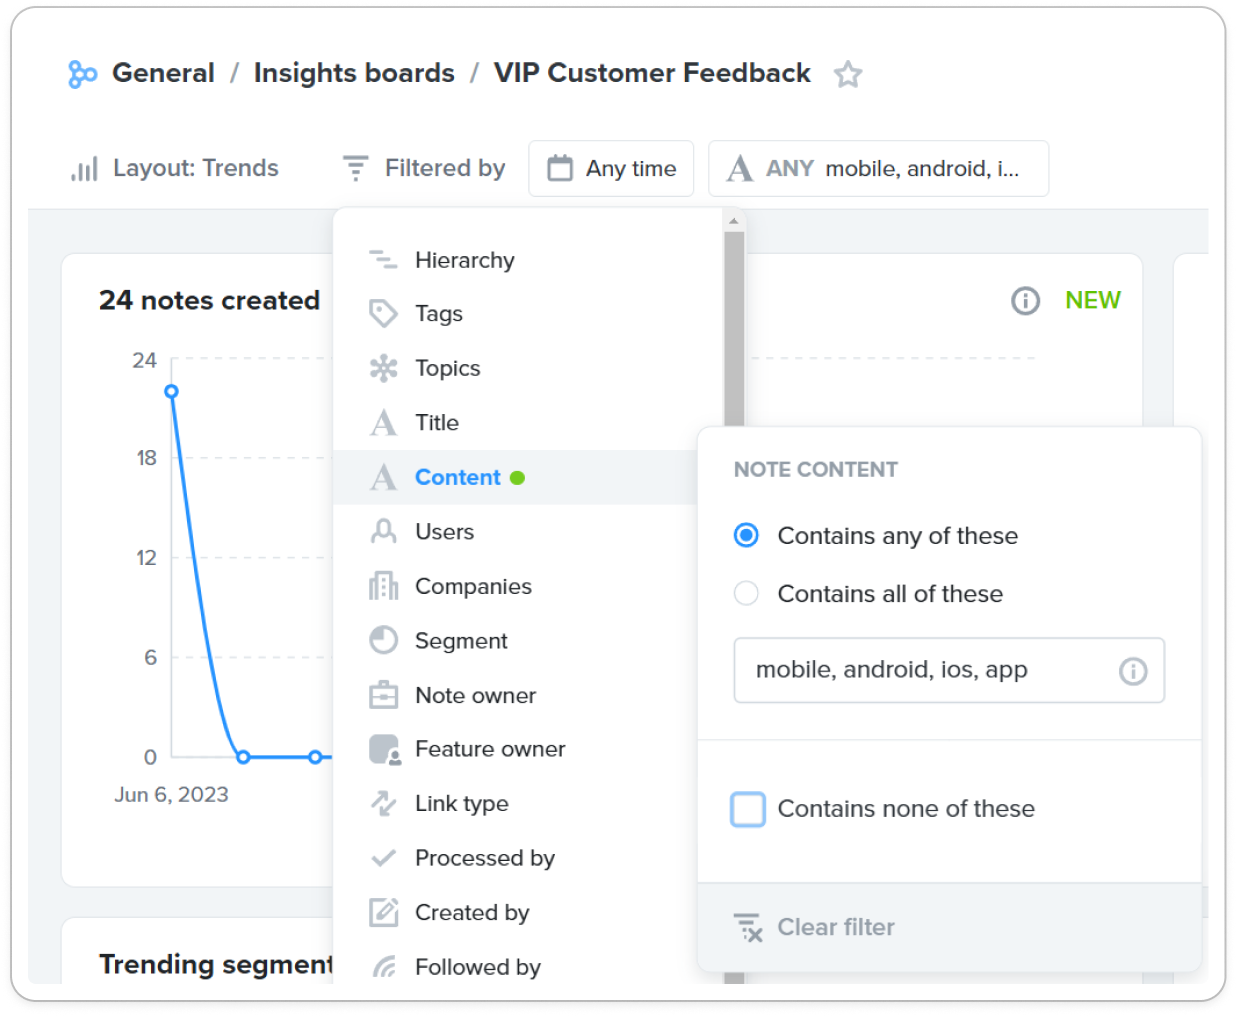Click the Tags filter icon

383,314
